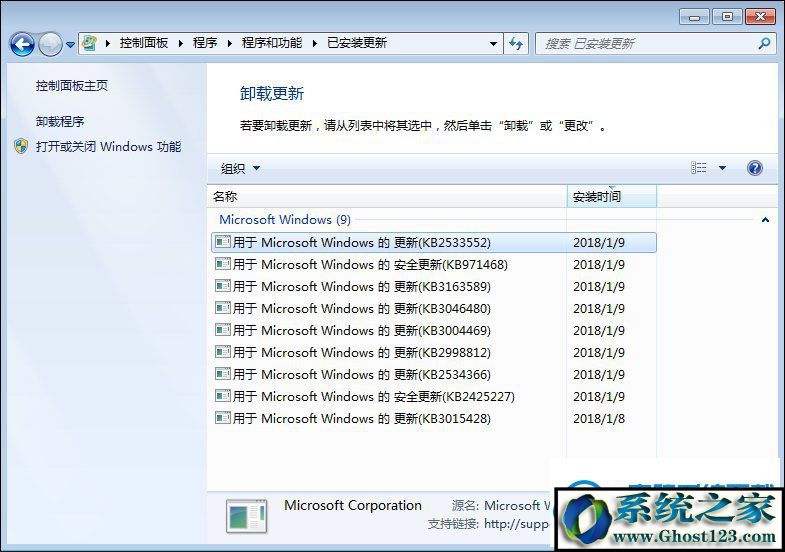Expand the arrow after 程序和功能 breadcrumb

tap(314, 44)
